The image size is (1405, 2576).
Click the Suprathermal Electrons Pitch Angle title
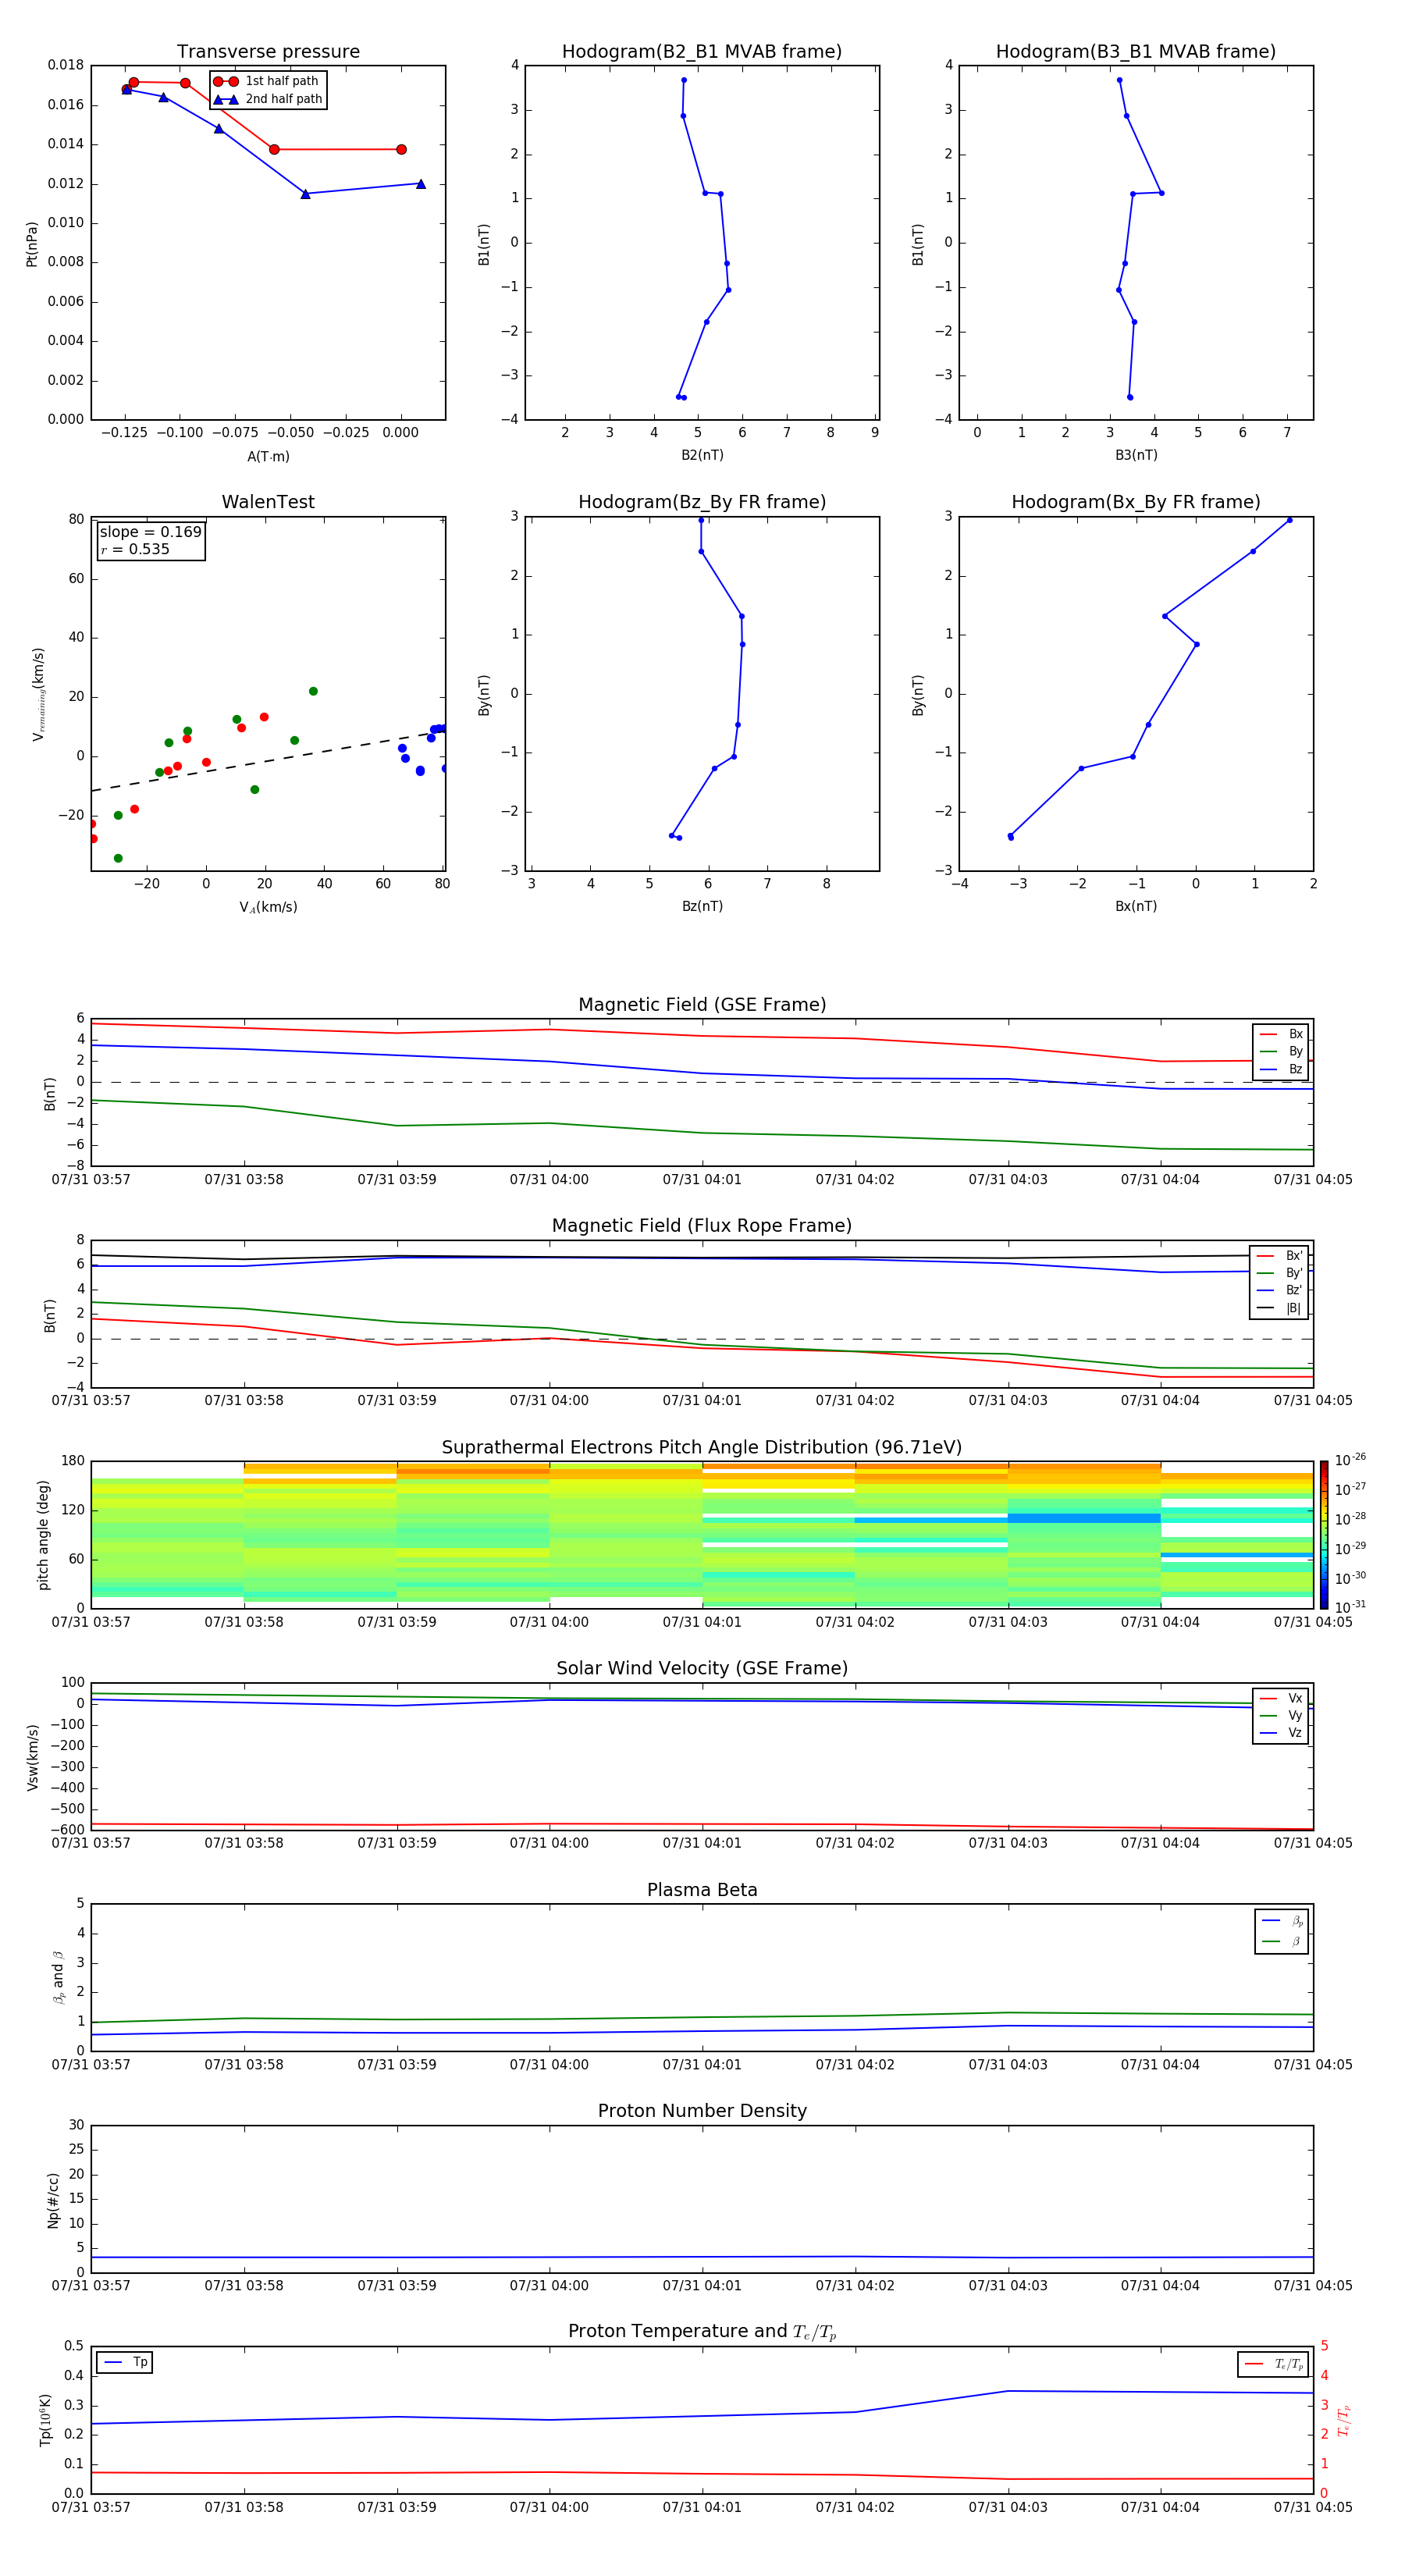tap(702, 1447)
